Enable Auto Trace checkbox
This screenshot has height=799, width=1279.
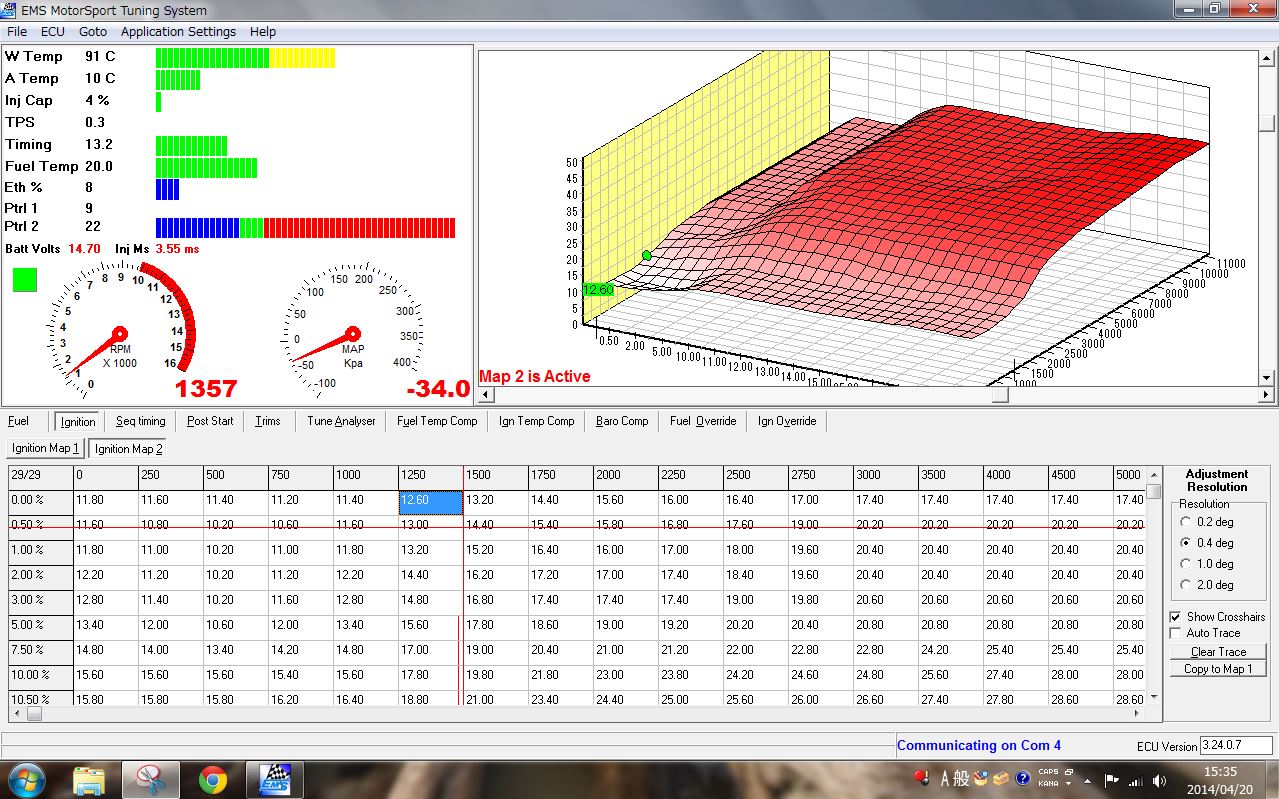tap(1175, 633)
